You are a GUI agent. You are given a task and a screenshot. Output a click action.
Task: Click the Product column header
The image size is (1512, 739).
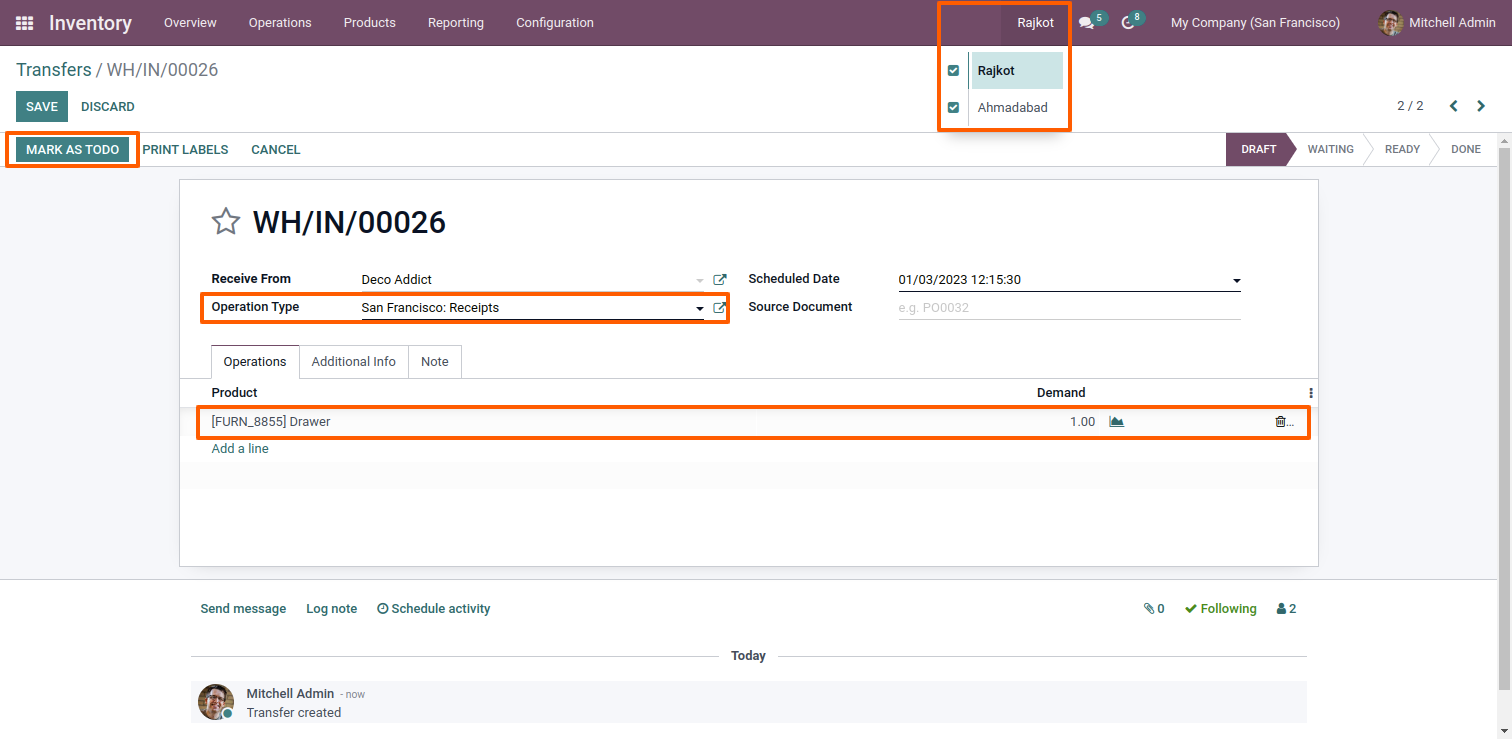(x=235, y=393)
